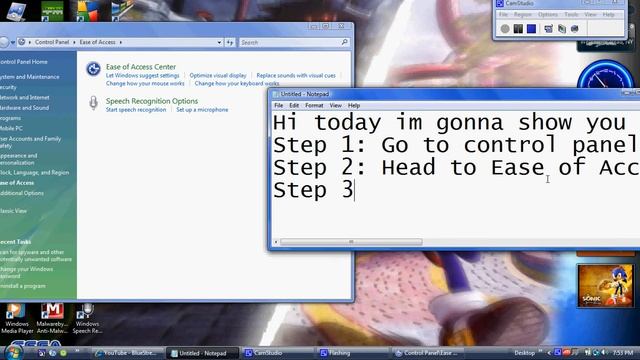Click the Notepad horizontal scrollbar thumb

pyautogui.click(x=351, y=242)
